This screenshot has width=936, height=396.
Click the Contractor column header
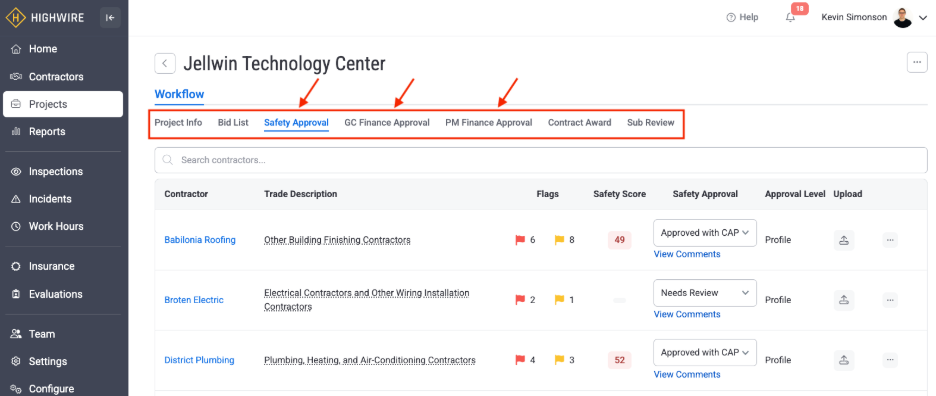click(x=186, y=194)
